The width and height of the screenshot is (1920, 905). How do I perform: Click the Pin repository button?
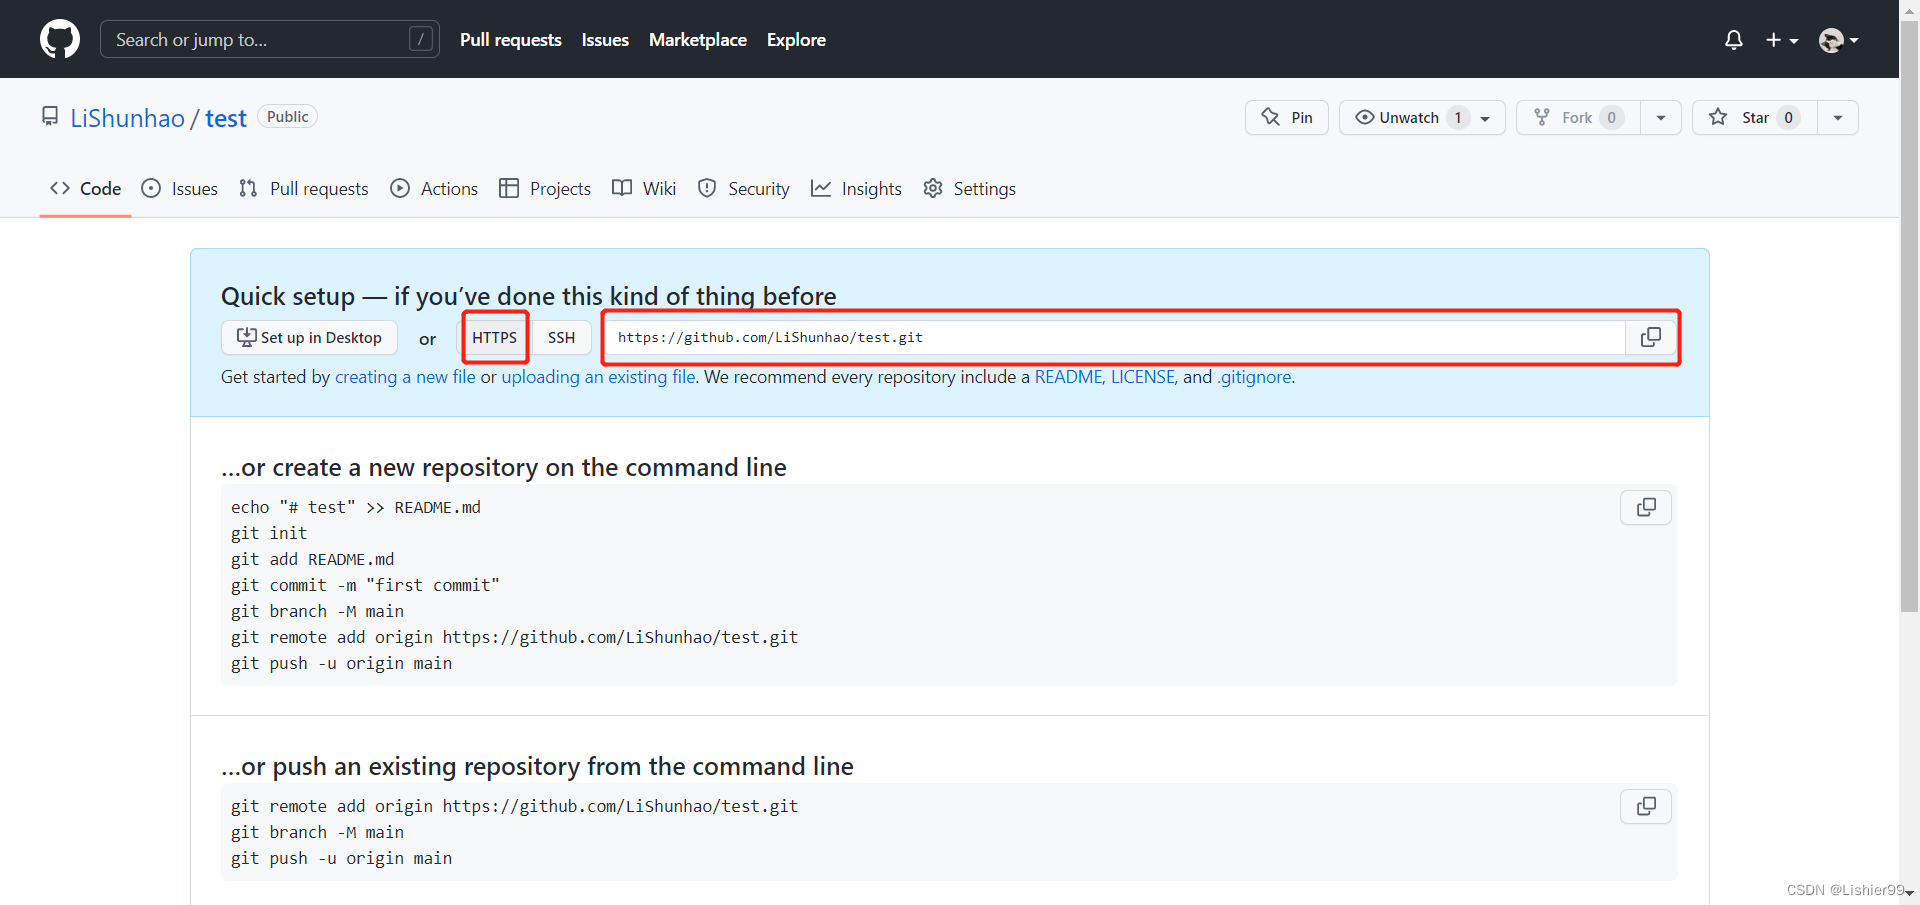coord(1287,117)
